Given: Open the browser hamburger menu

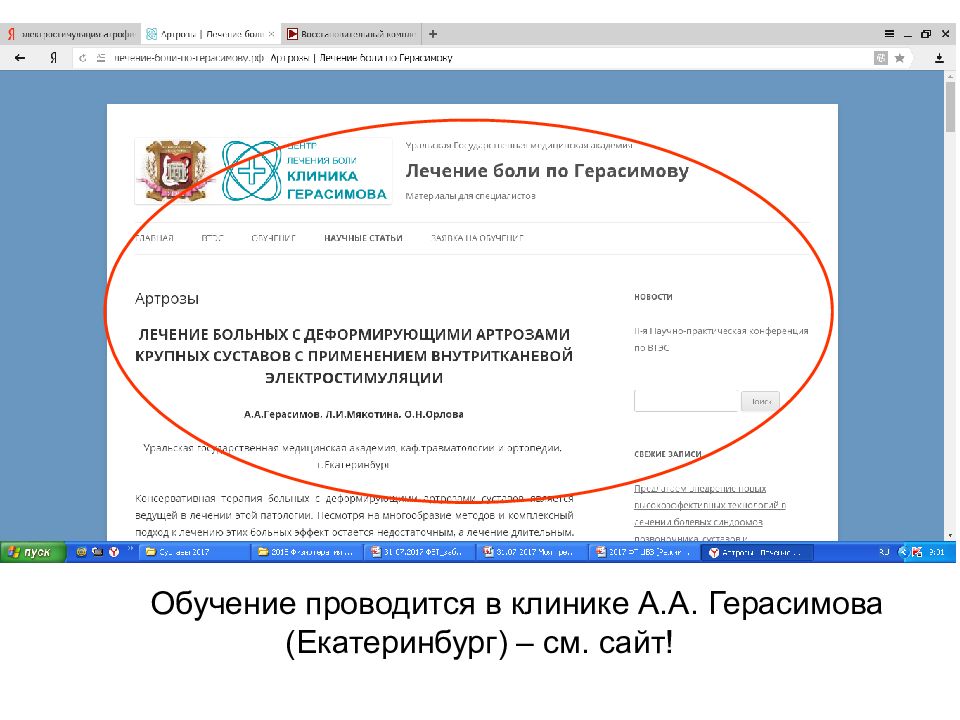Looking at the screenshot, I should point(889,34).
